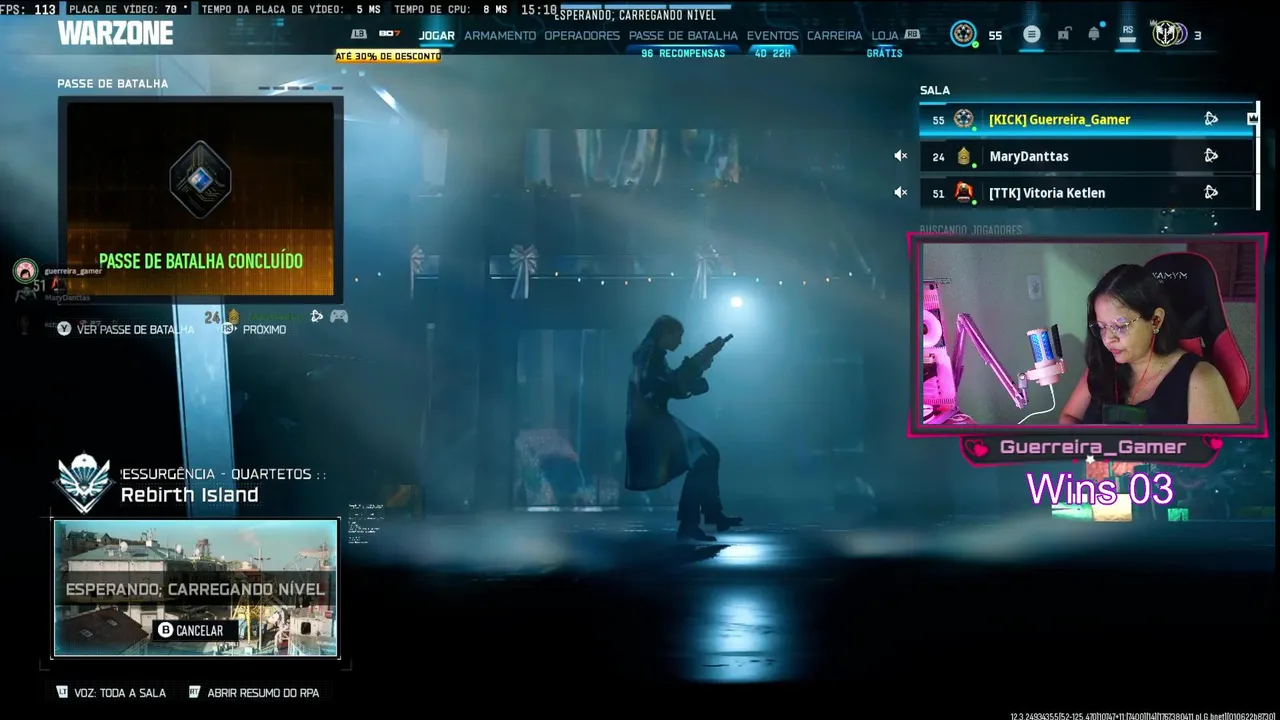Click Guerreira_Gamer's platform icon

tap(1211, 119)
